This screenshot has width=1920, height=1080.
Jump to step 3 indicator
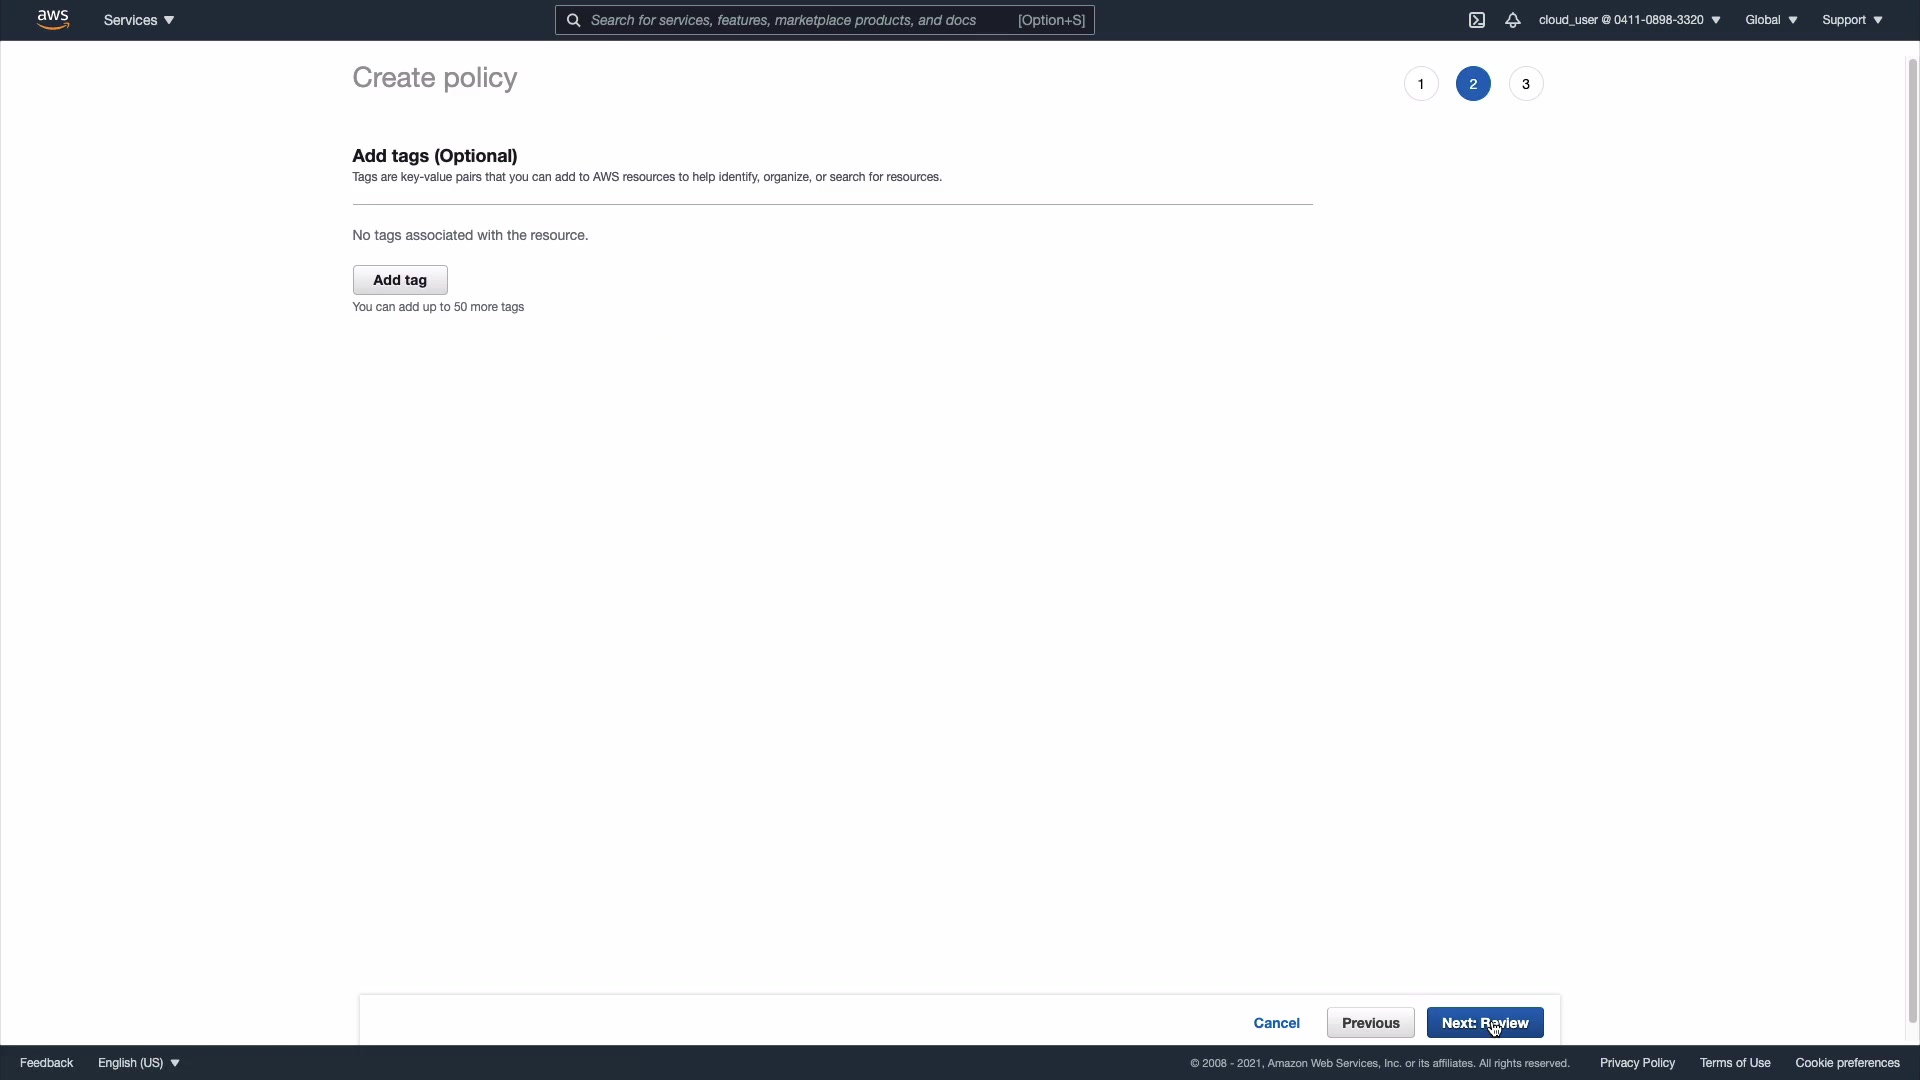(x=1526, y=84)
